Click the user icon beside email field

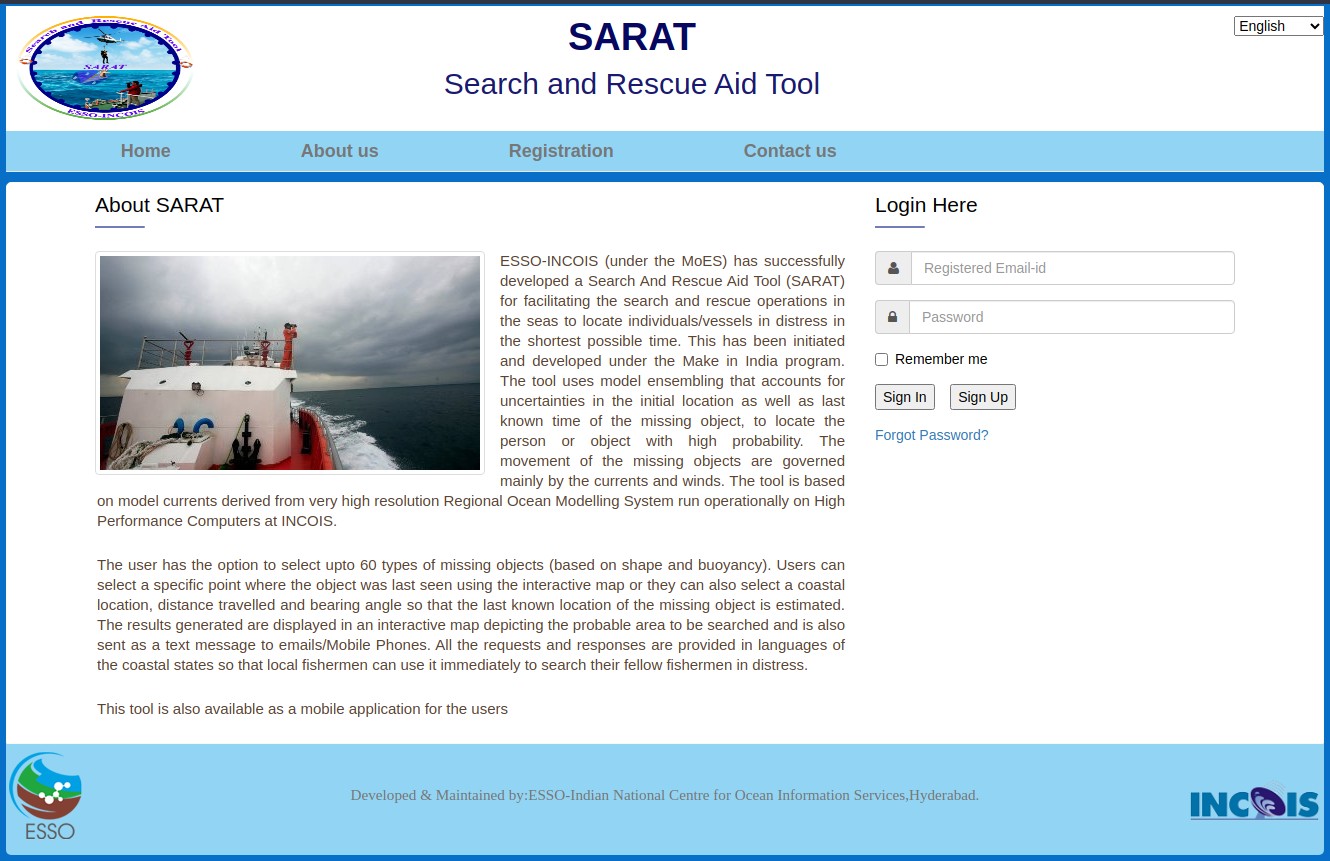point(893,268)
